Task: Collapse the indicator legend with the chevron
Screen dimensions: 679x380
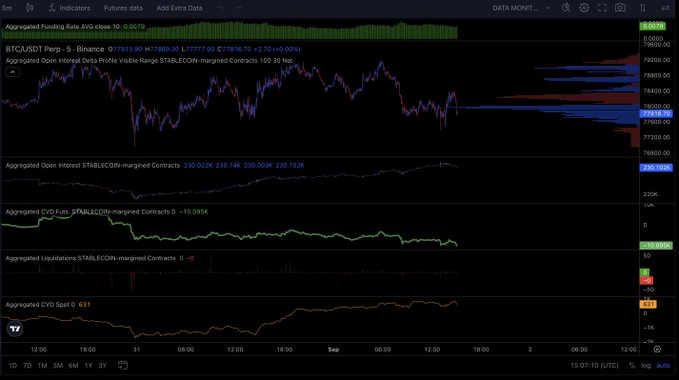Action: click(x=13, y=72)
